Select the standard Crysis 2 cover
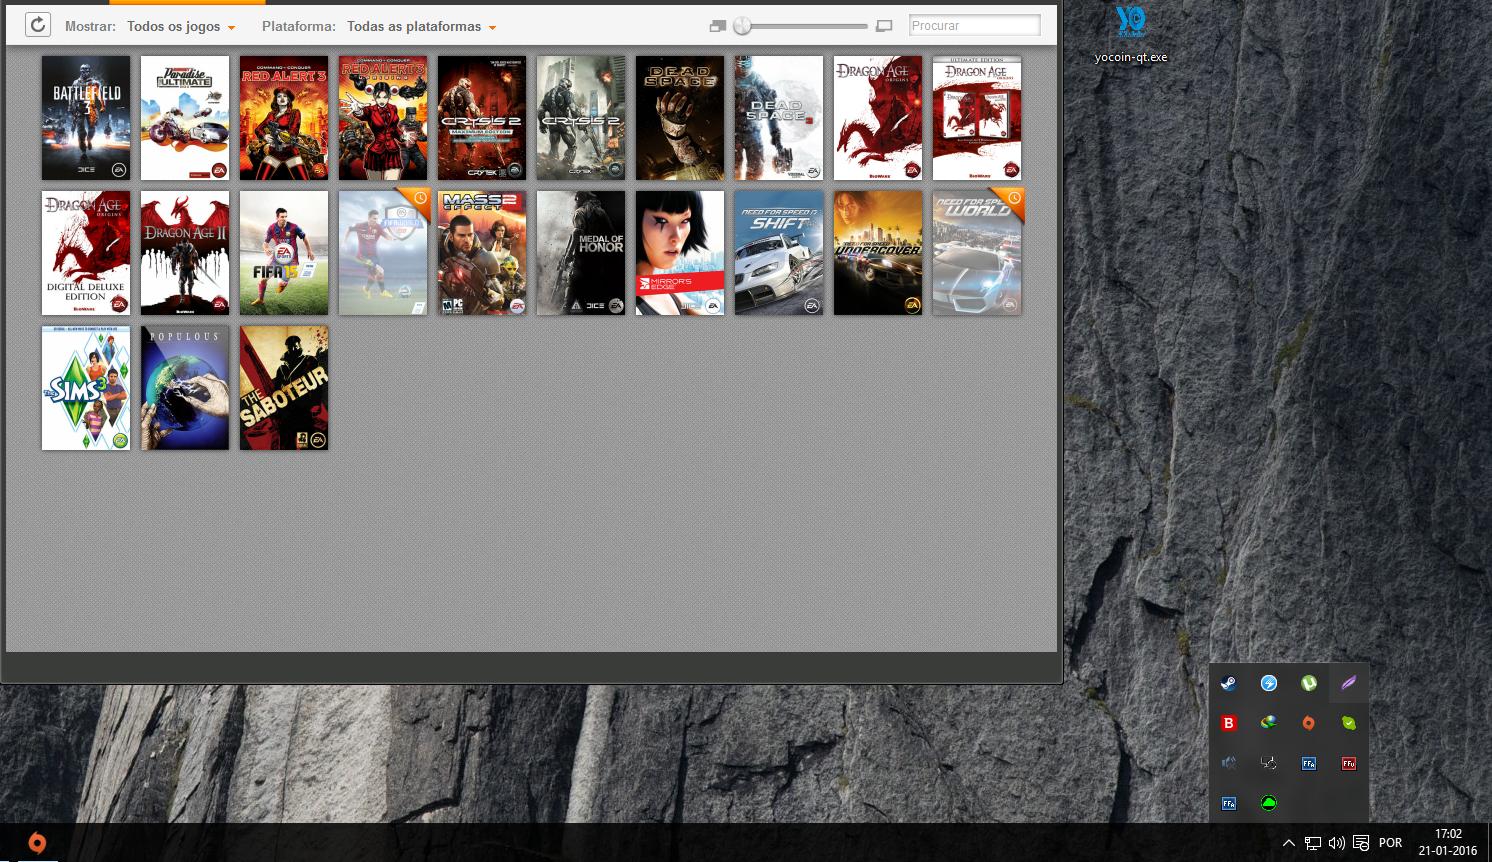 point(581,118)
